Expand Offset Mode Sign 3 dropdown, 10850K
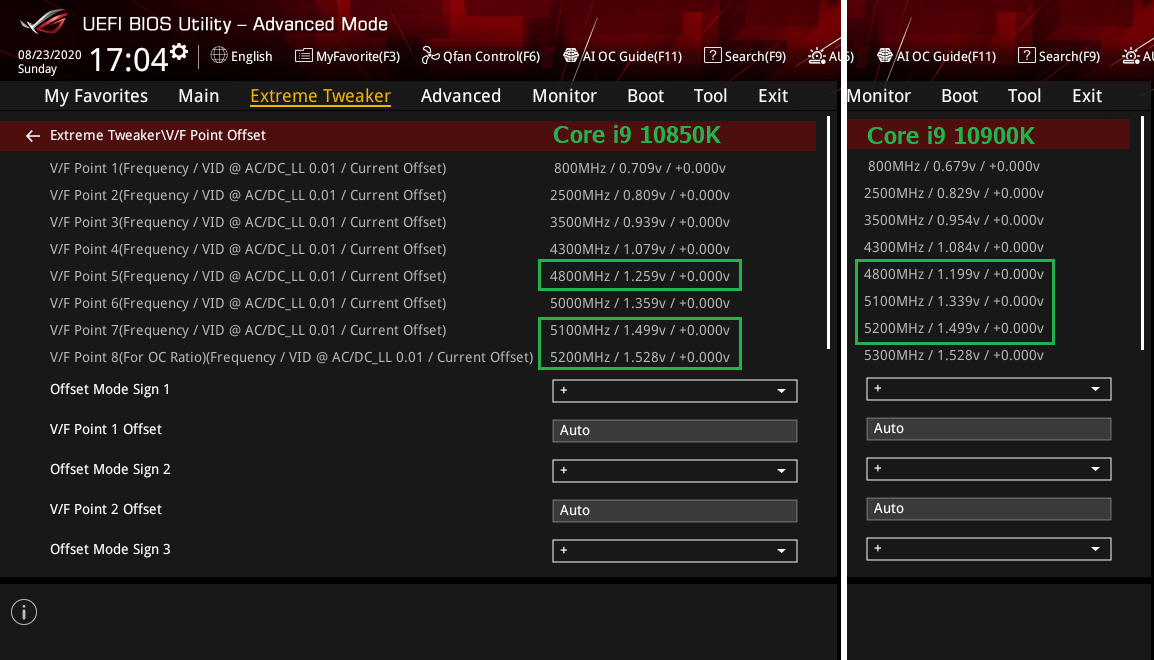The width and height of the screenshot is (1154, 660). click(x=674, y=550)
